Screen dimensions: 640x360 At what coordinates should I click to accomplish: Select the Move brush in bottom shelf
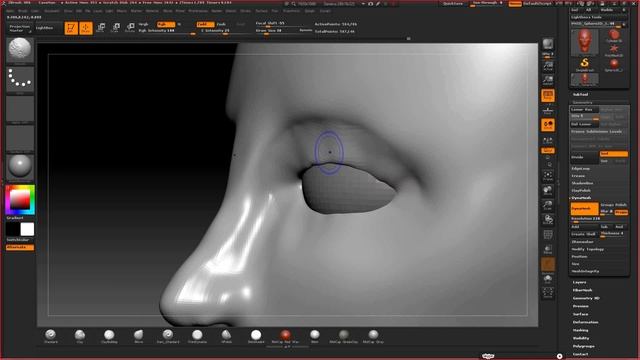coord(139,336)
